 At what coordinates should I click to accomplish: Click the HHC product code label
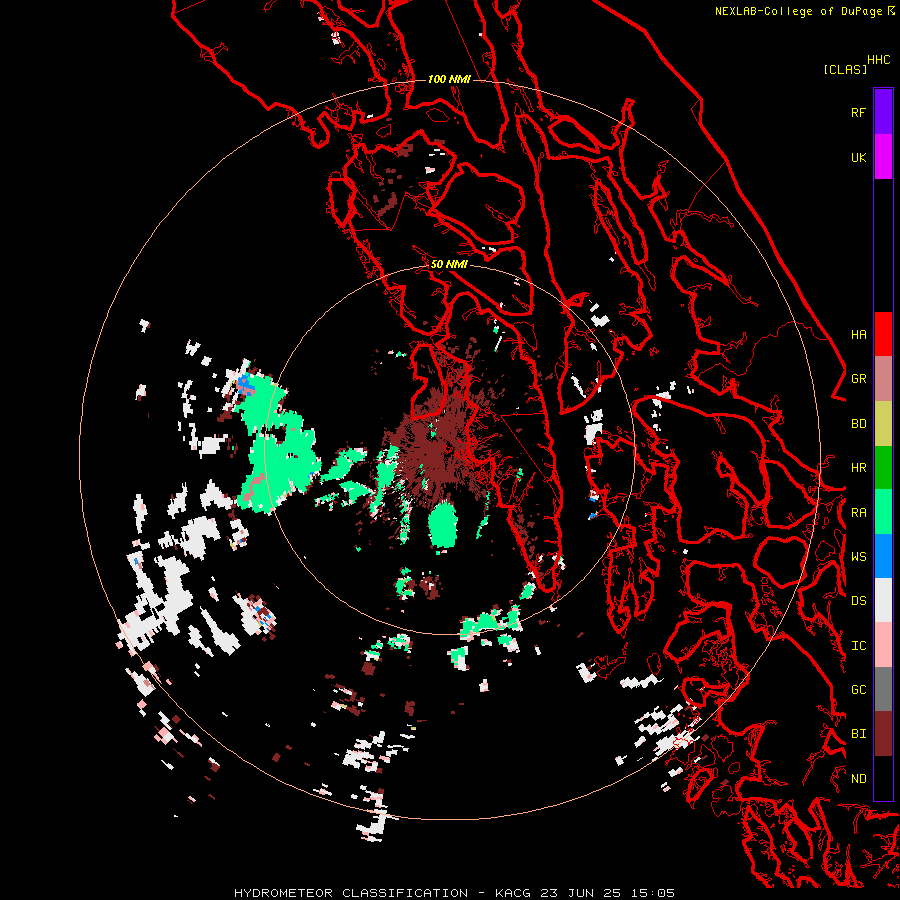click(878, 60)
